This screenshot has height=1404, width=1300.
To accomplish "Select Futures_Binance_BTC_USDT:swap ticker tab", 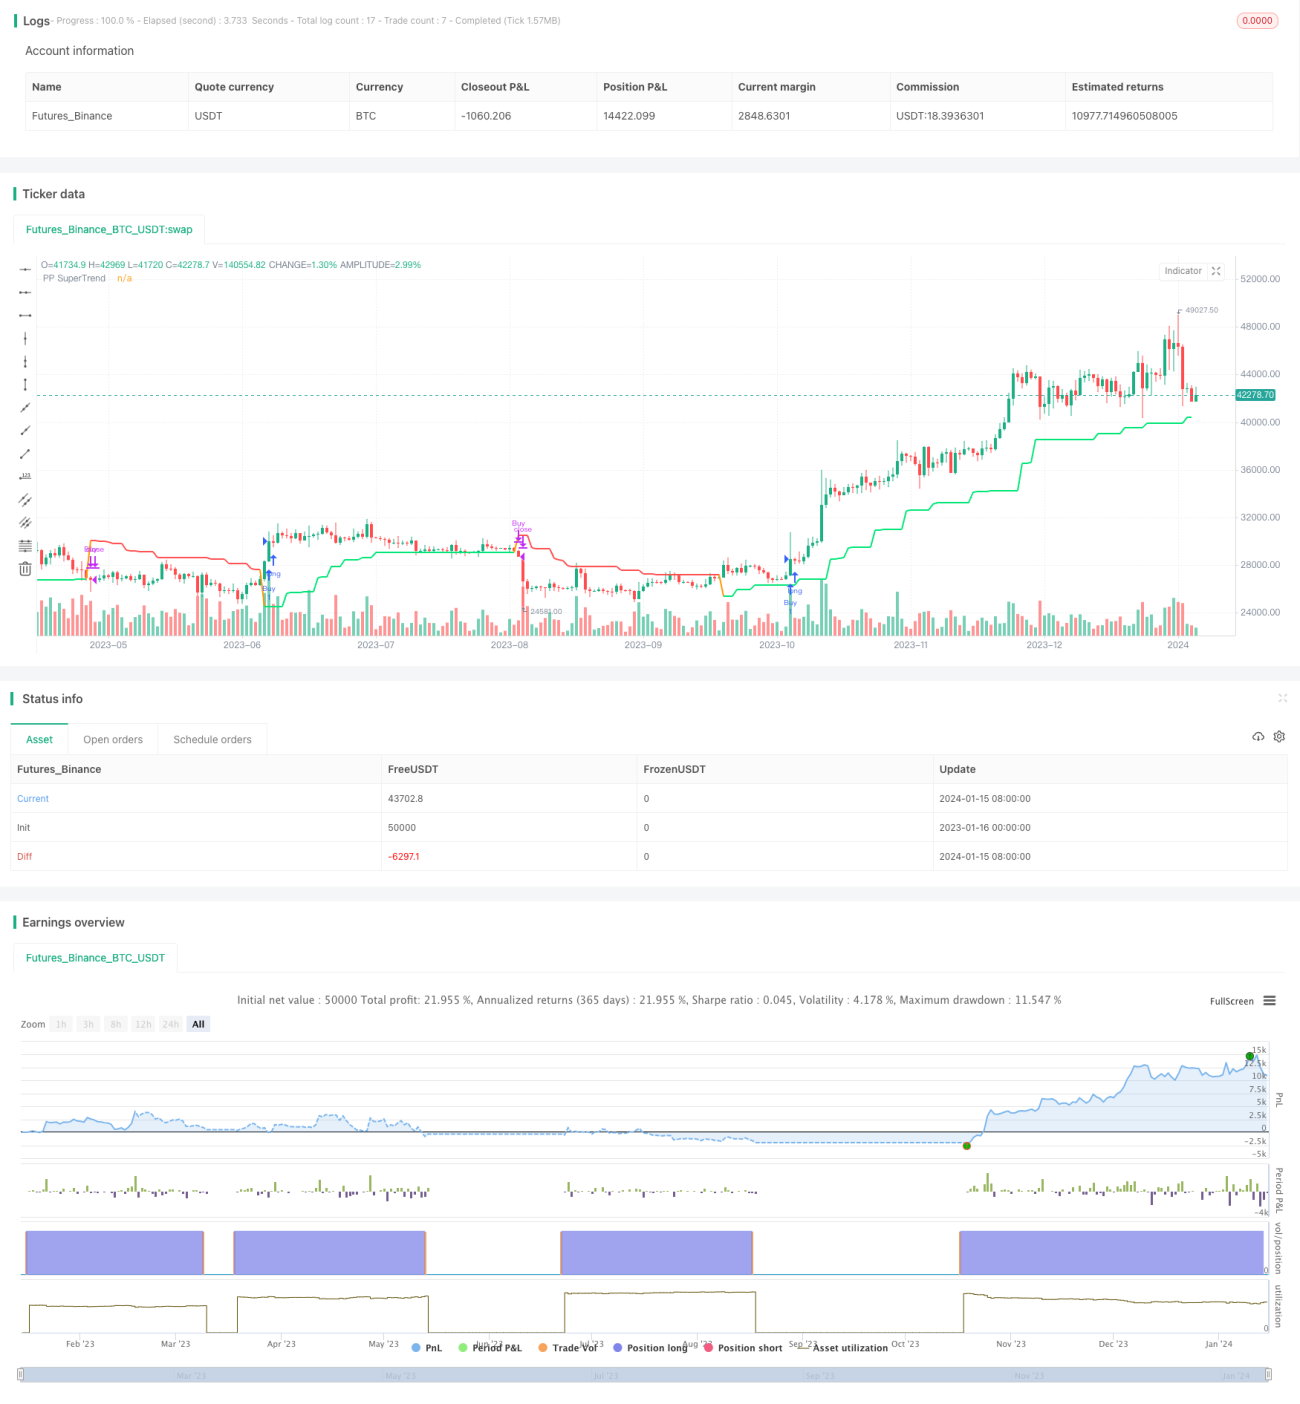I will 109,230.
